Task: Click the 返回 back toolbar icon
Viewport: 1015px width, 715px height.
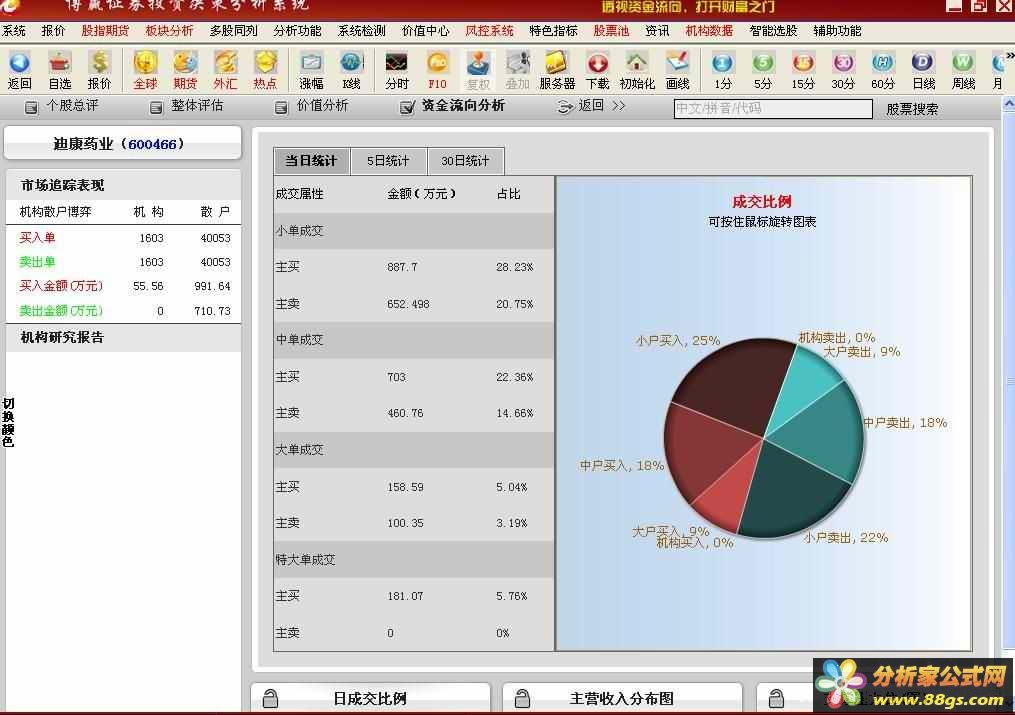Action: click(x=19, y=71)
